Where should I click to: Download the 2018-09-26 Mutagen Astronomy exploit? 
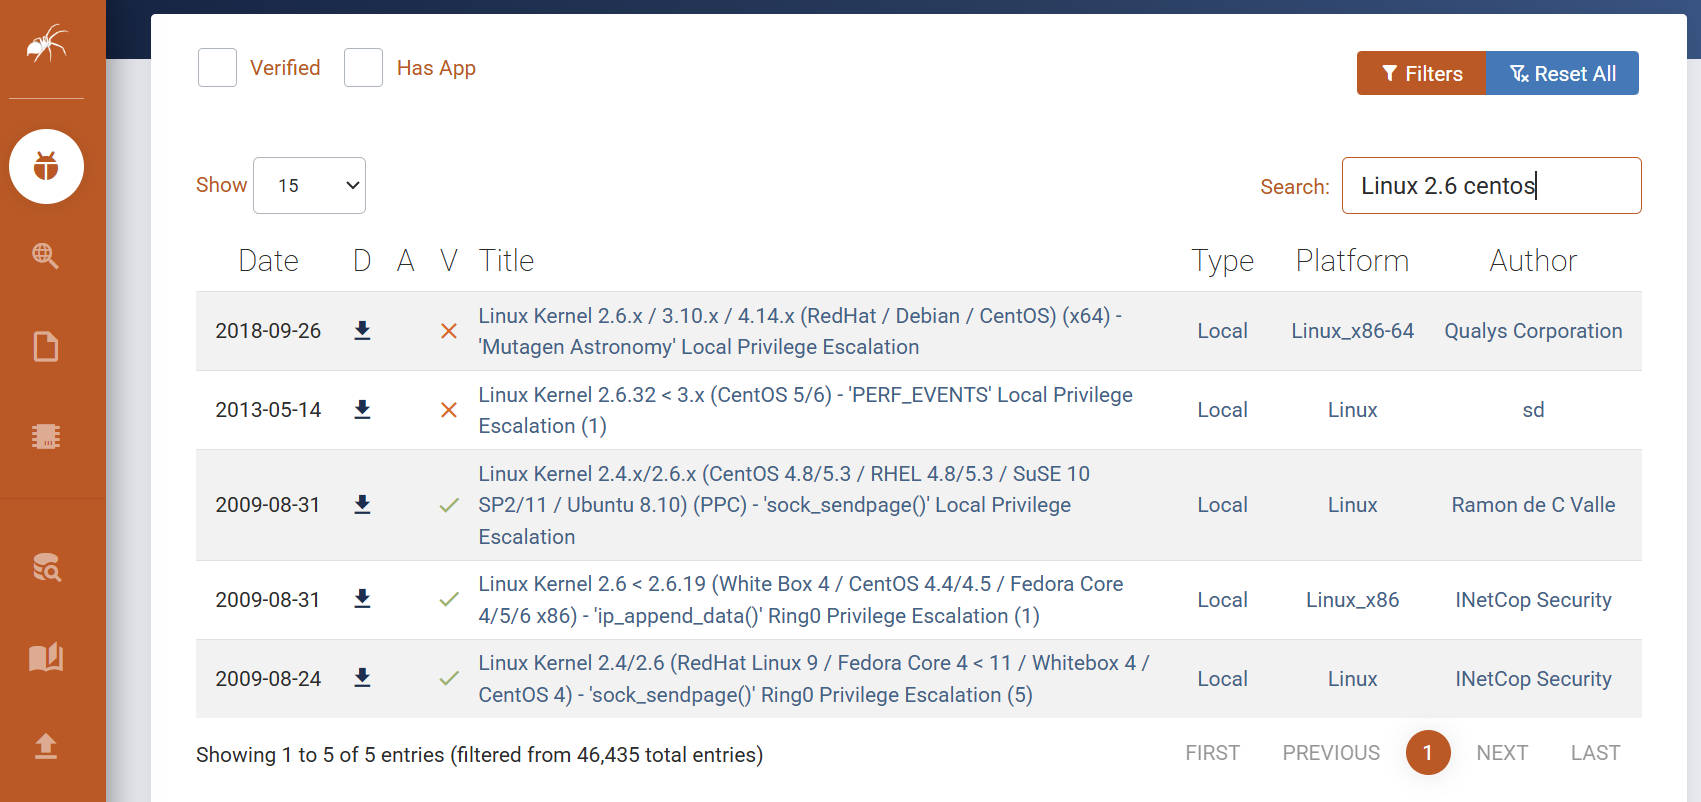(362, 331)
